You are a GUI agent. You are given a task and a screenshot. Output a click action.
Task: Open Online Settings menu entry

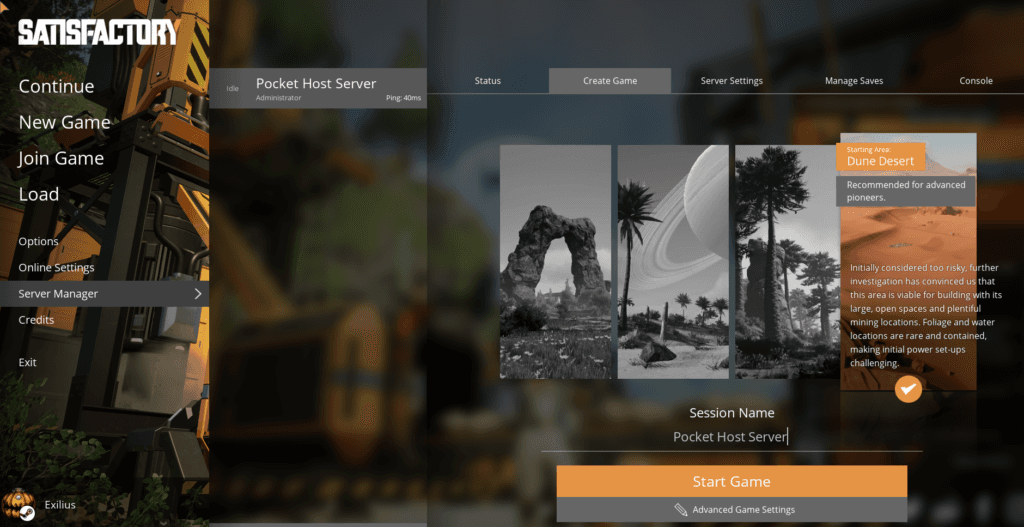(56, 268)
